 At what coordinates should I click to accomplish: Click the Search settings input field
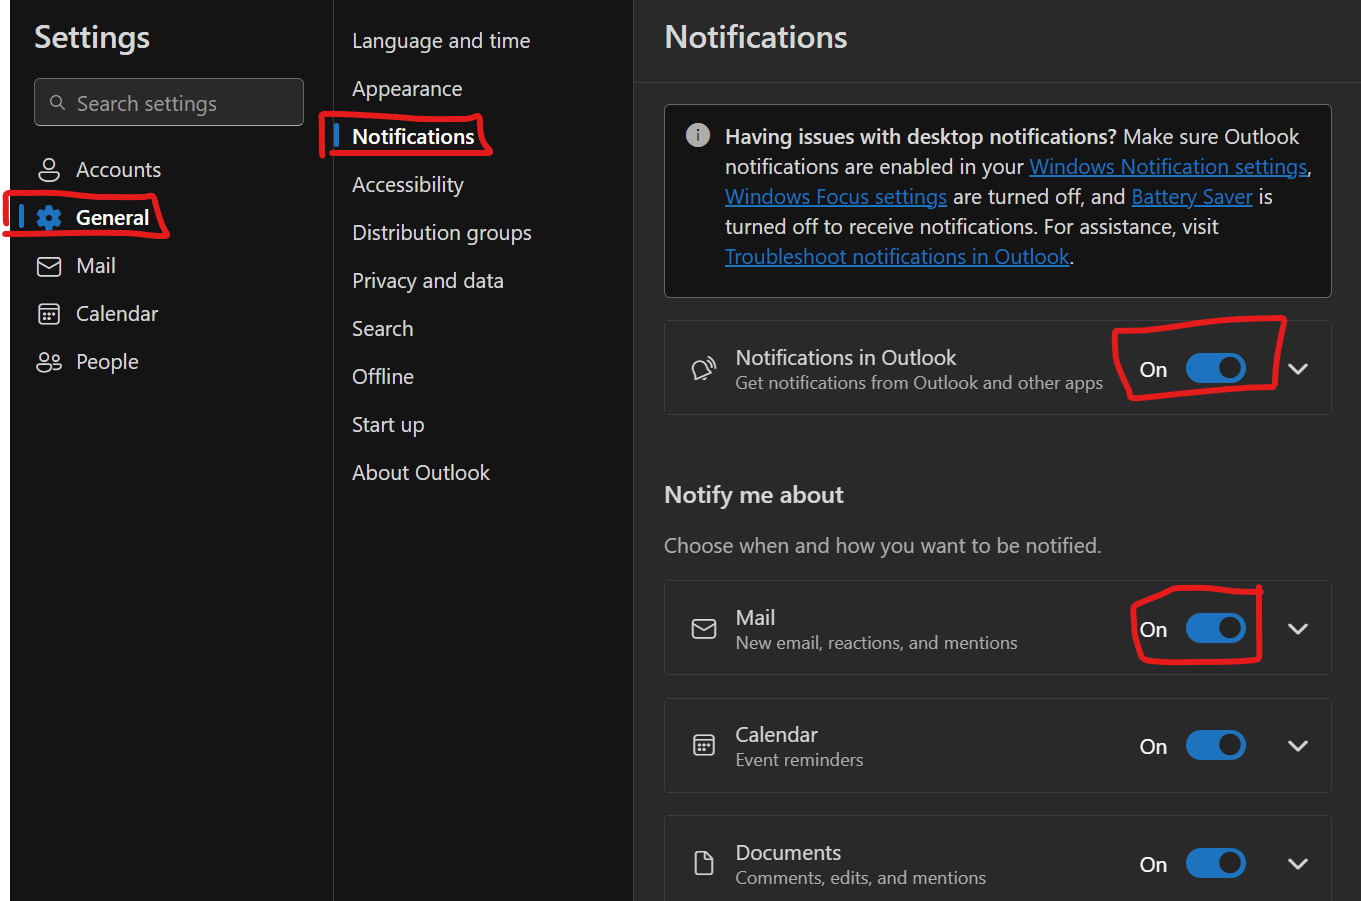click(169, 102)
